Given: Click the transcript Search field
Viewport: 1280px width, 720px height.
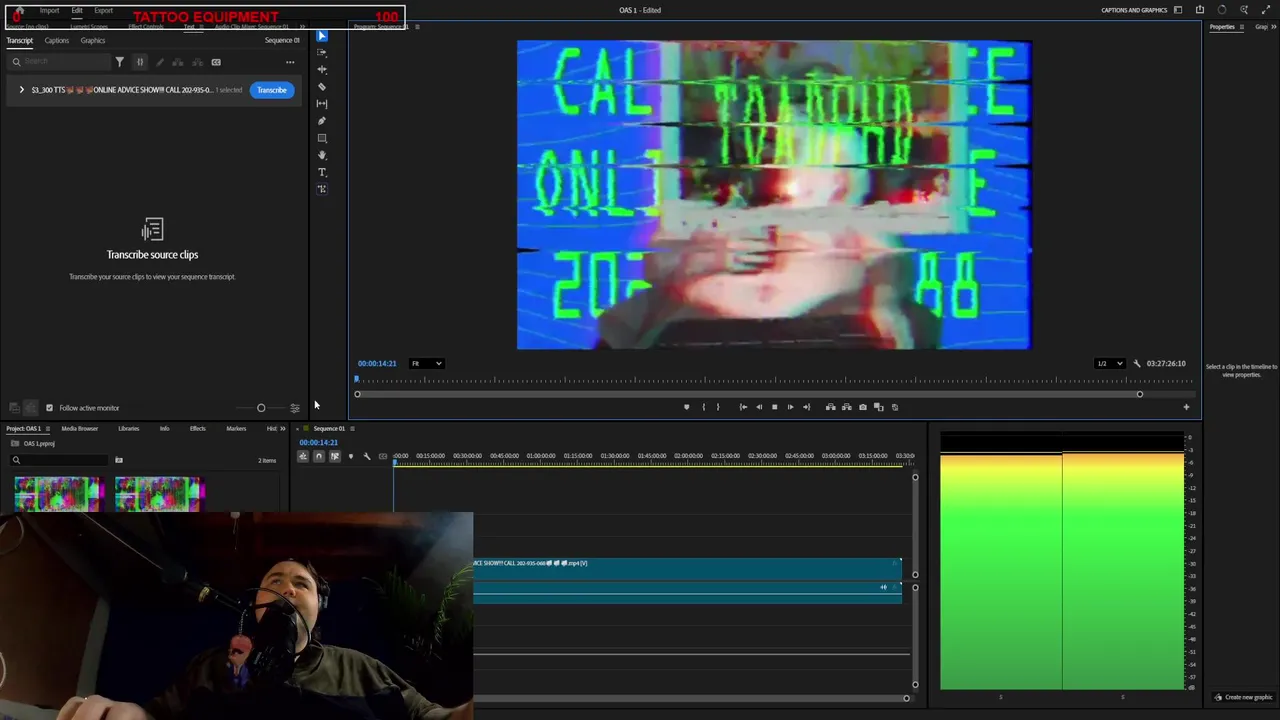Looking at the screenshot, I should (x=60, y=62).
